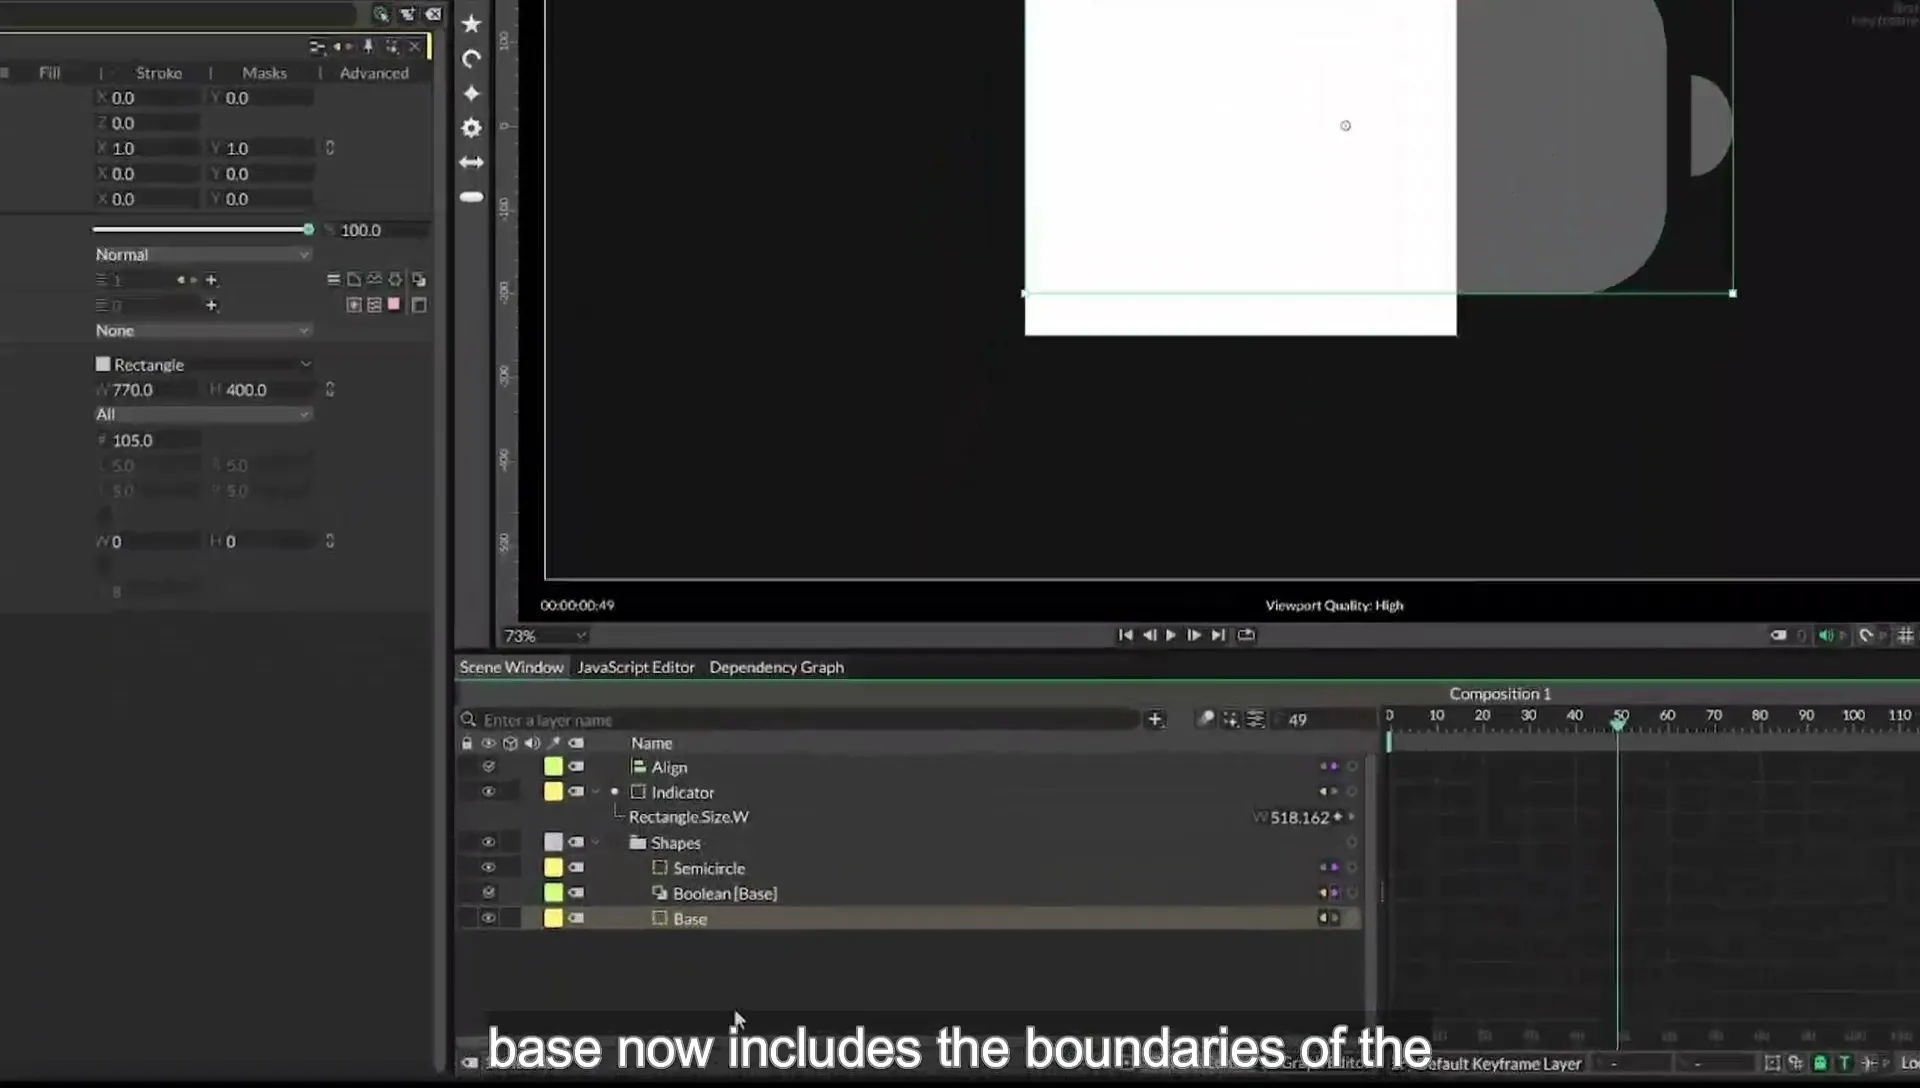The height and width of the screenshot is (1088, 1920).
Task: Click the timeline playhead at frame 49
Action: tap(1618, 723)
